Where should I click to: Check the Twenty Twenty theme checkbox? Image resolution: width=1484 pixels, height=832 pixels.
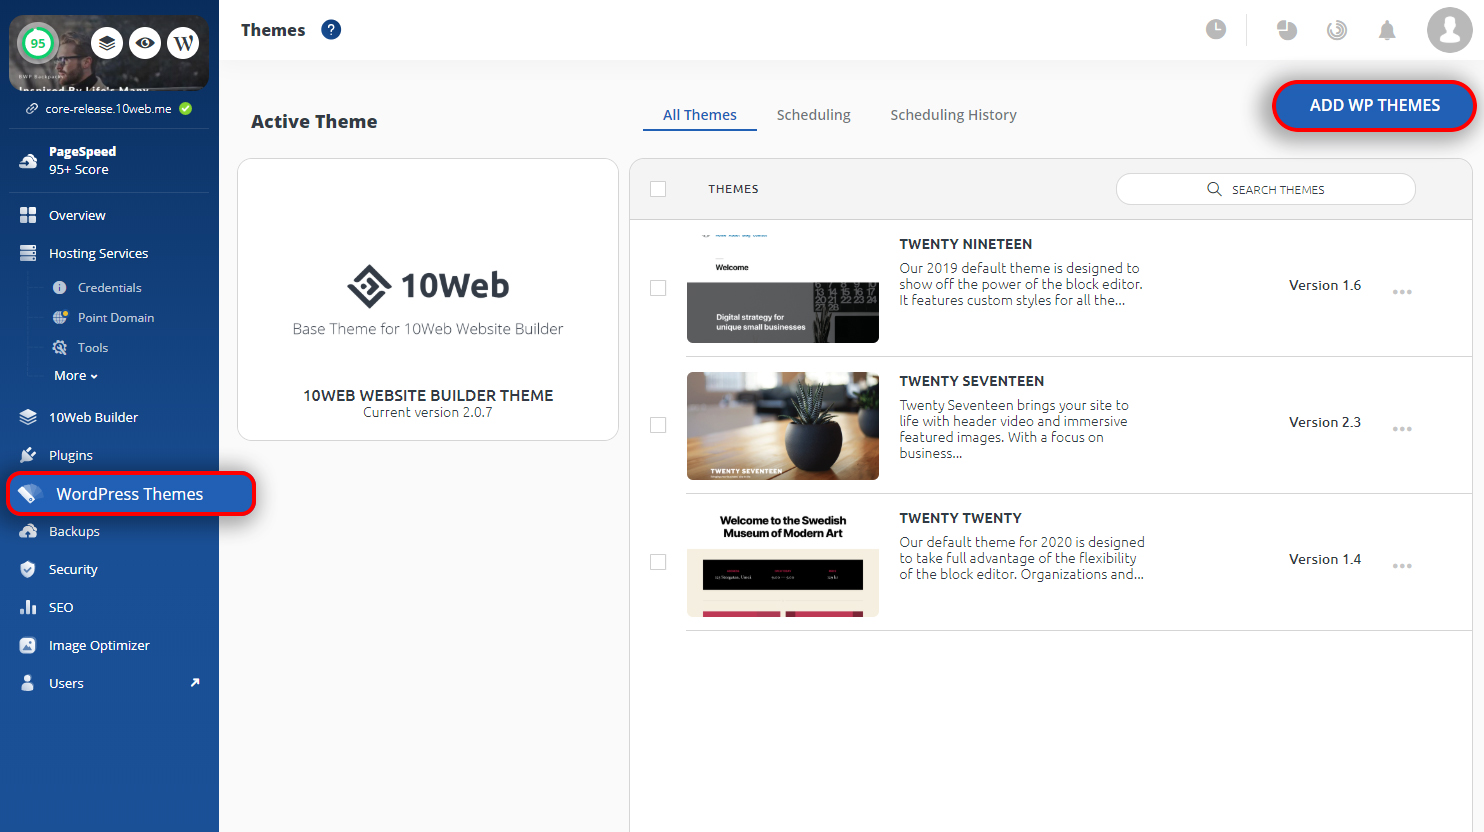tap(658, 562)
